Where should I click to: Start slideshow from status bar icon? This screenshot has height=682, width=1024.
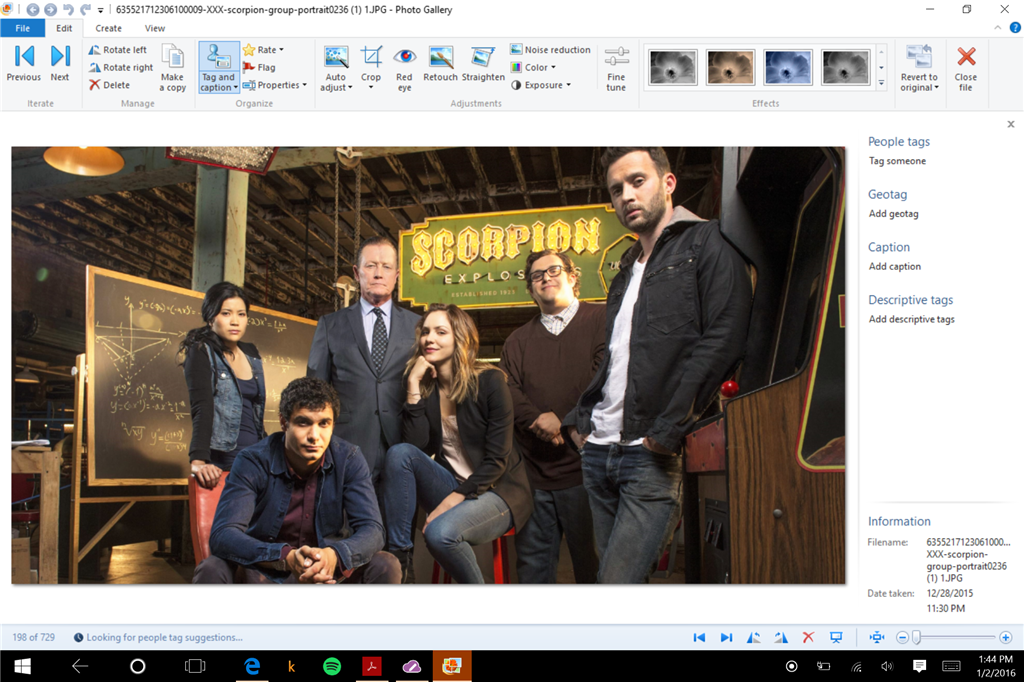(x=836, y=638)
